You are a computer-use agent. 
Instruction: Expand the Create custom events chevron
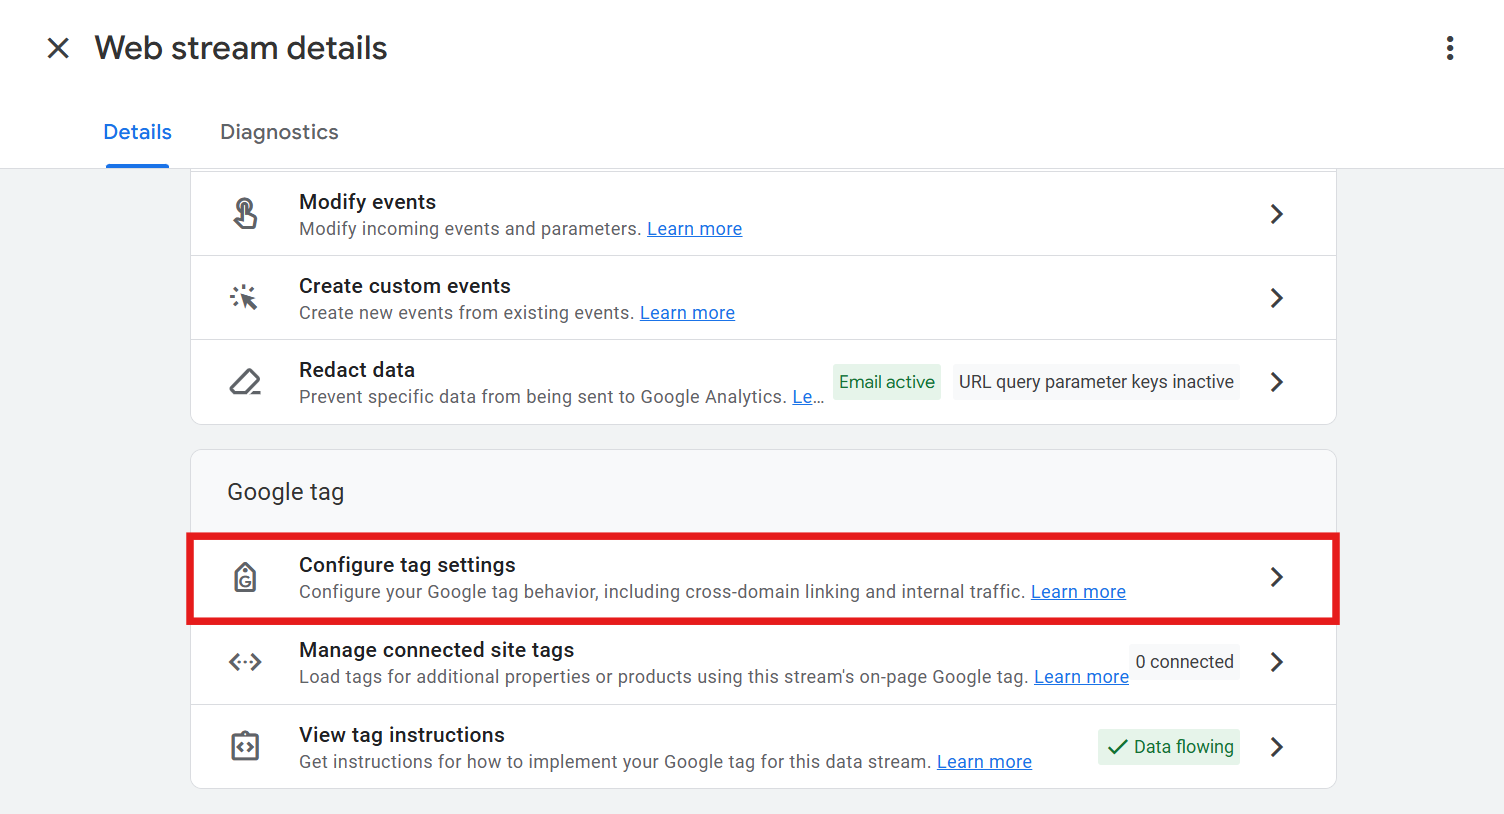coord(1276,298)
